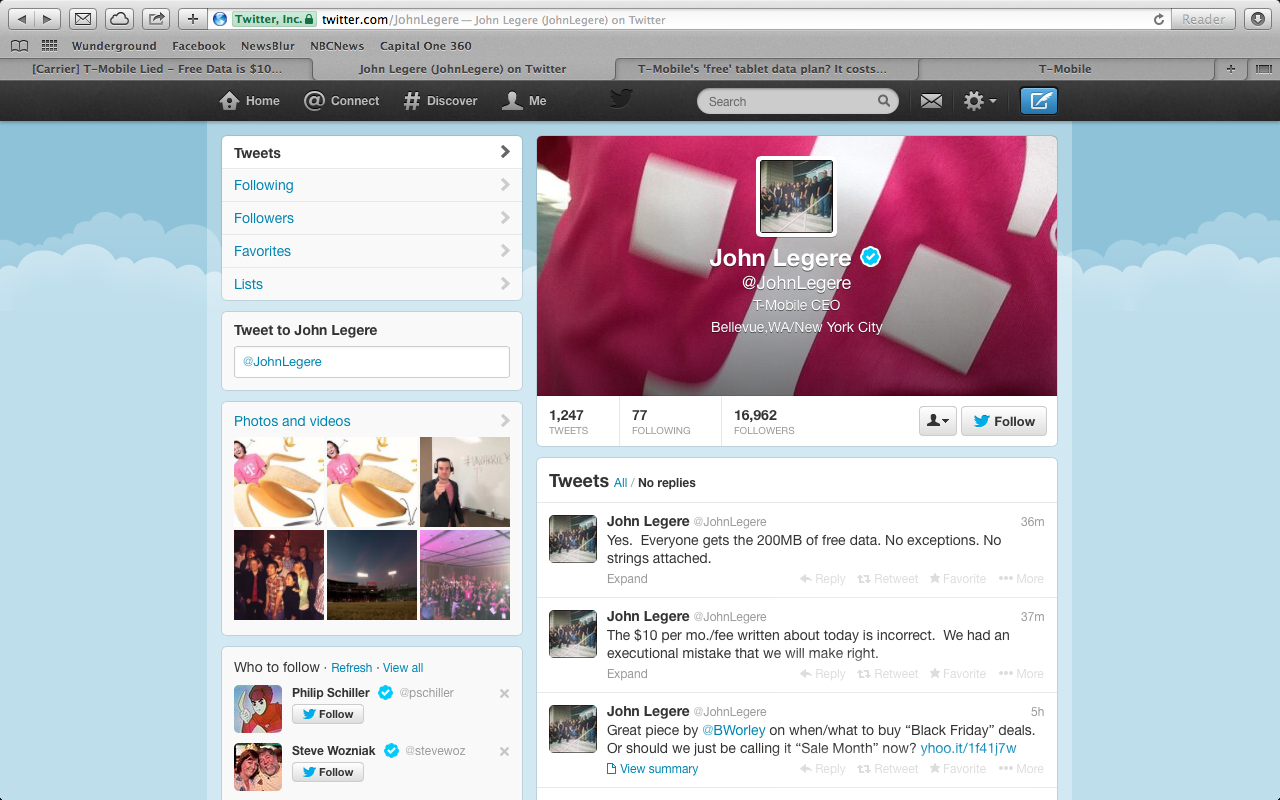Open More options on the 36m tweet
1280x800 pixels.
(1021, 579)
